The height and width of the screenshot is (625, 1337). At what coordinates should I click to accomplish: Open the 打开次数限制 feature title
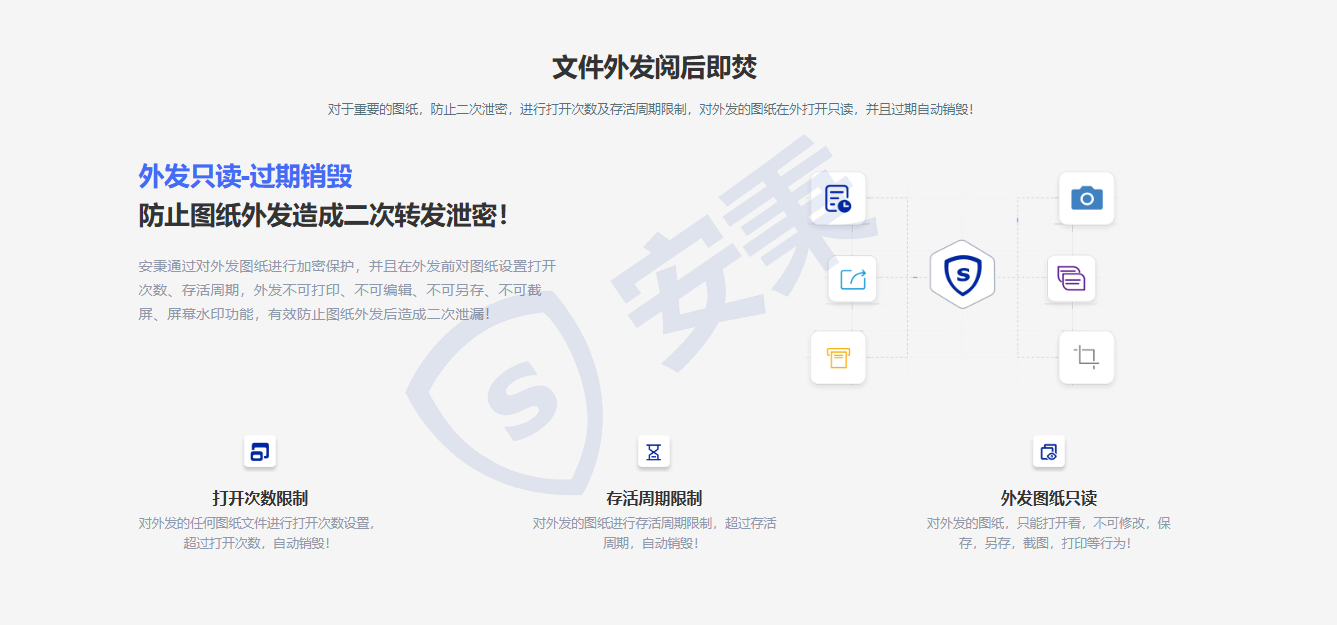pos(260,498)
